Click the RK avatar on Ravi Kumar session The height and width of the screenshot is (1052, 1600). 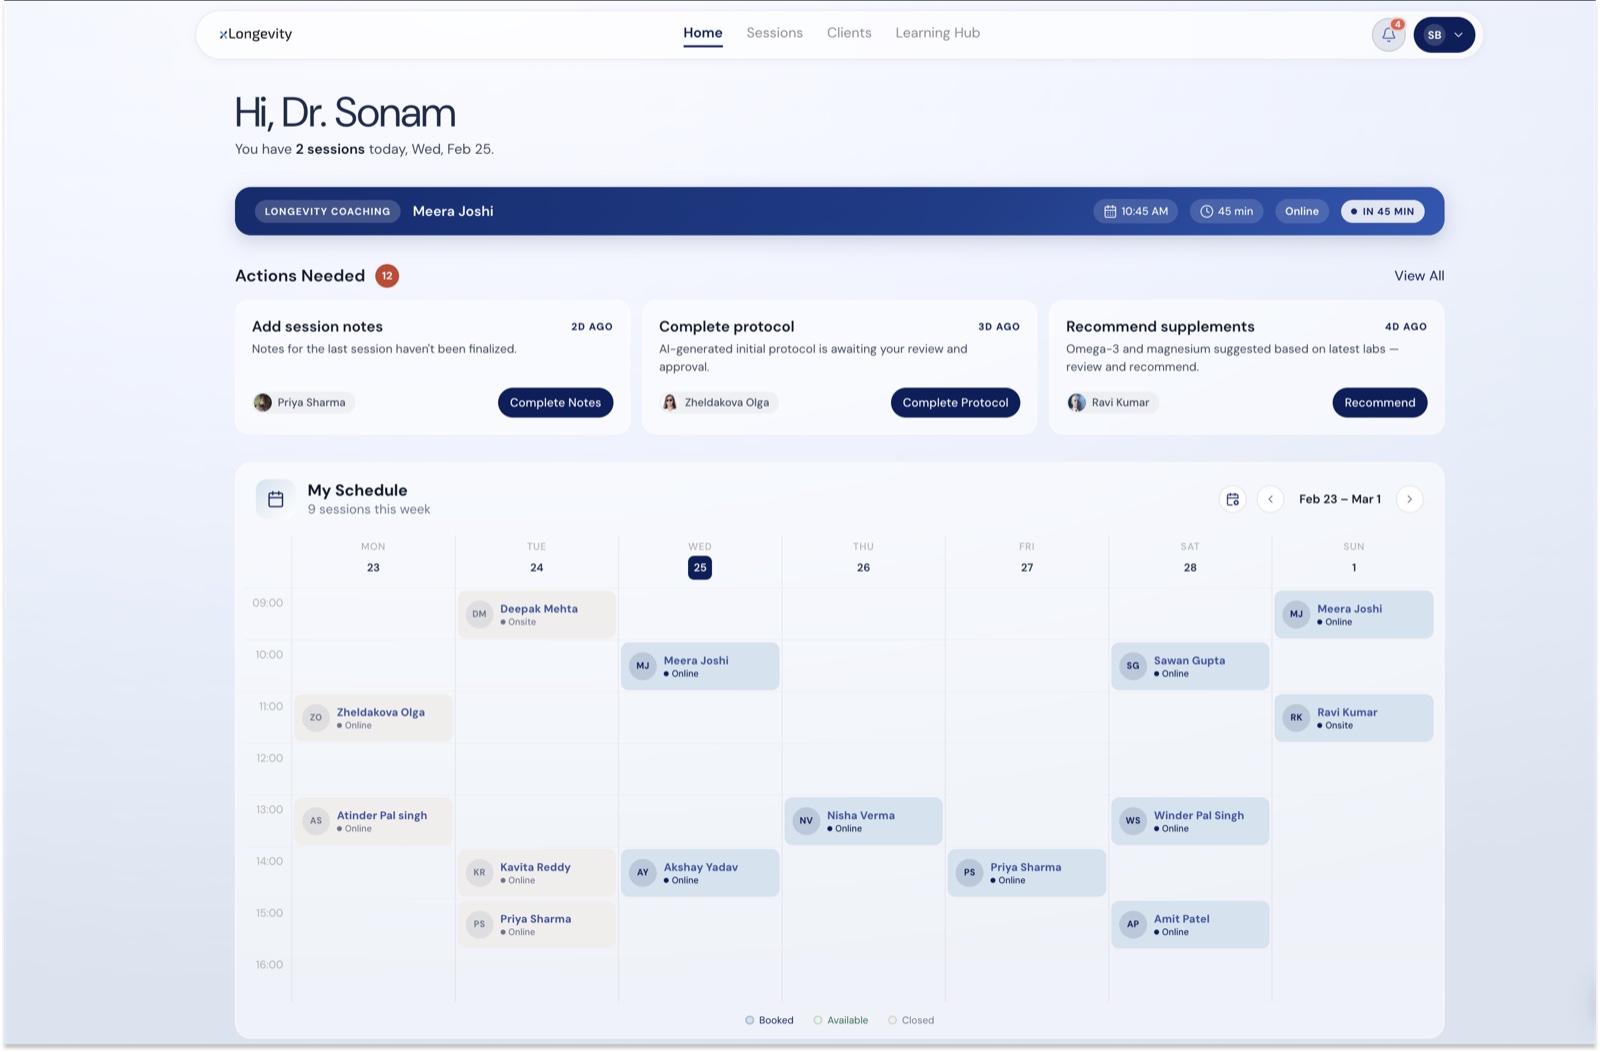(1296, 718)
